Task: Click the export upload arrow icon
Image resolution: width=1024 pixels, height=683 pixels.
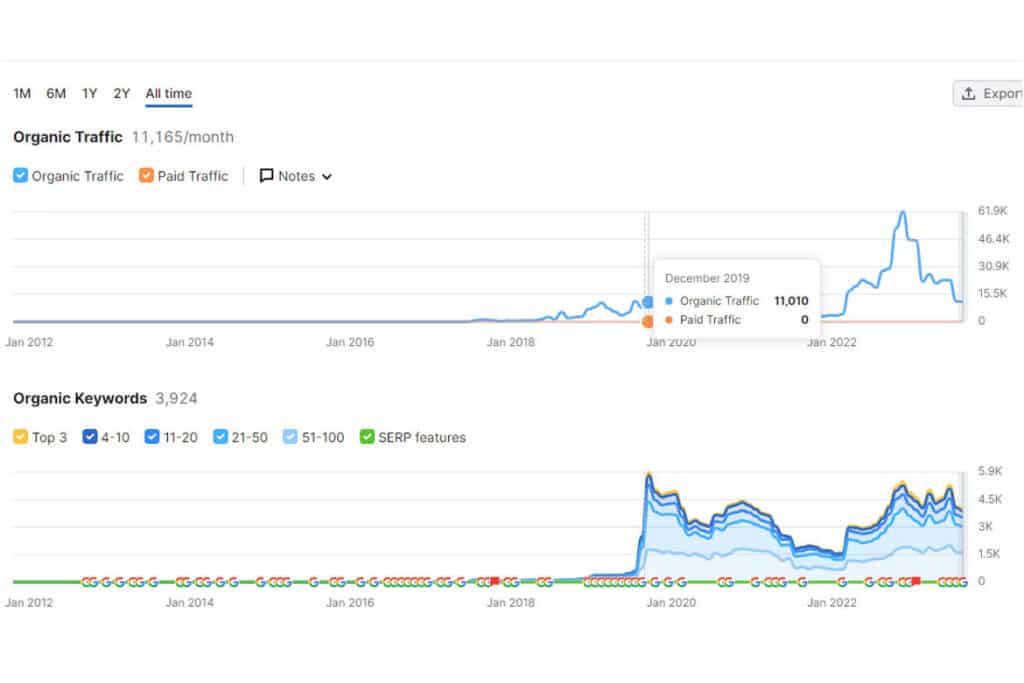Action: click(969, 93)
